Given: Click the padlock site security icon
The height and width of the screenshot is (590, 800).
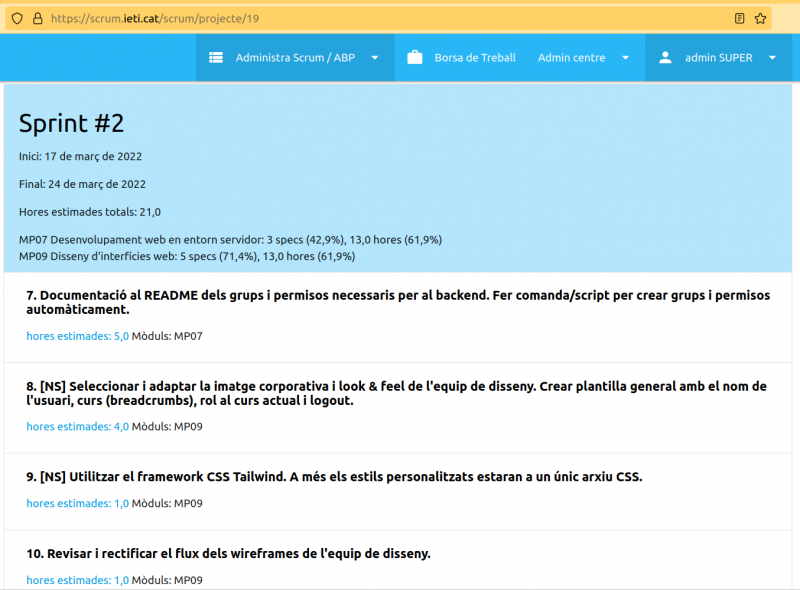Looking at the screenshot, I should pos(38,19).
